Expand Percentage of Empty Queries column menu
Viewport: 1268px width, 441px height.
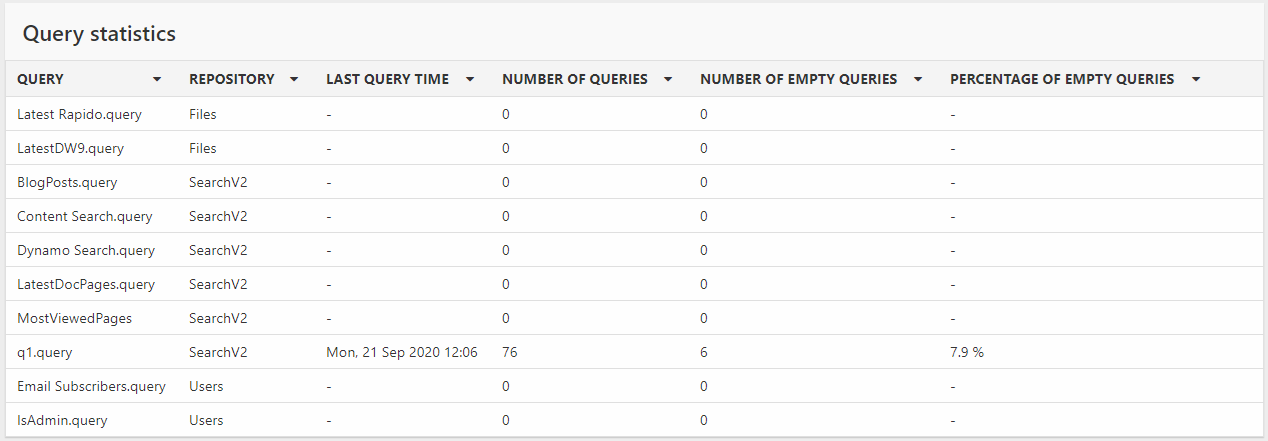[x=1195, y=79]
